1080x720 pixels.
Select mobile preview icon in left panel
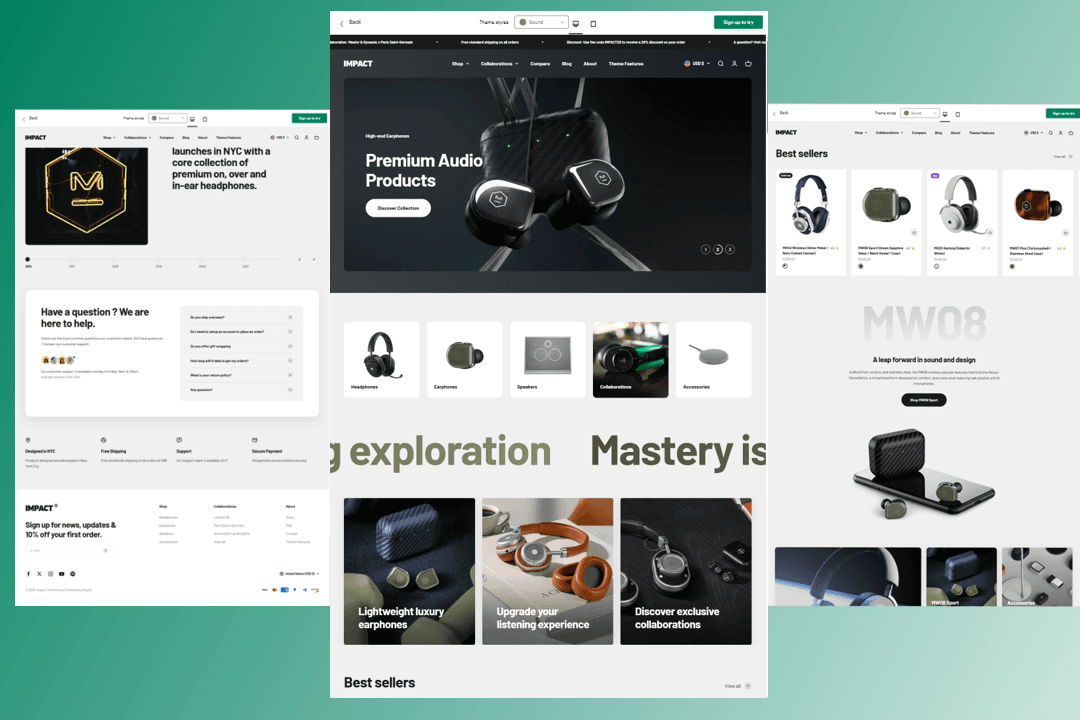[x=205, y=119]
